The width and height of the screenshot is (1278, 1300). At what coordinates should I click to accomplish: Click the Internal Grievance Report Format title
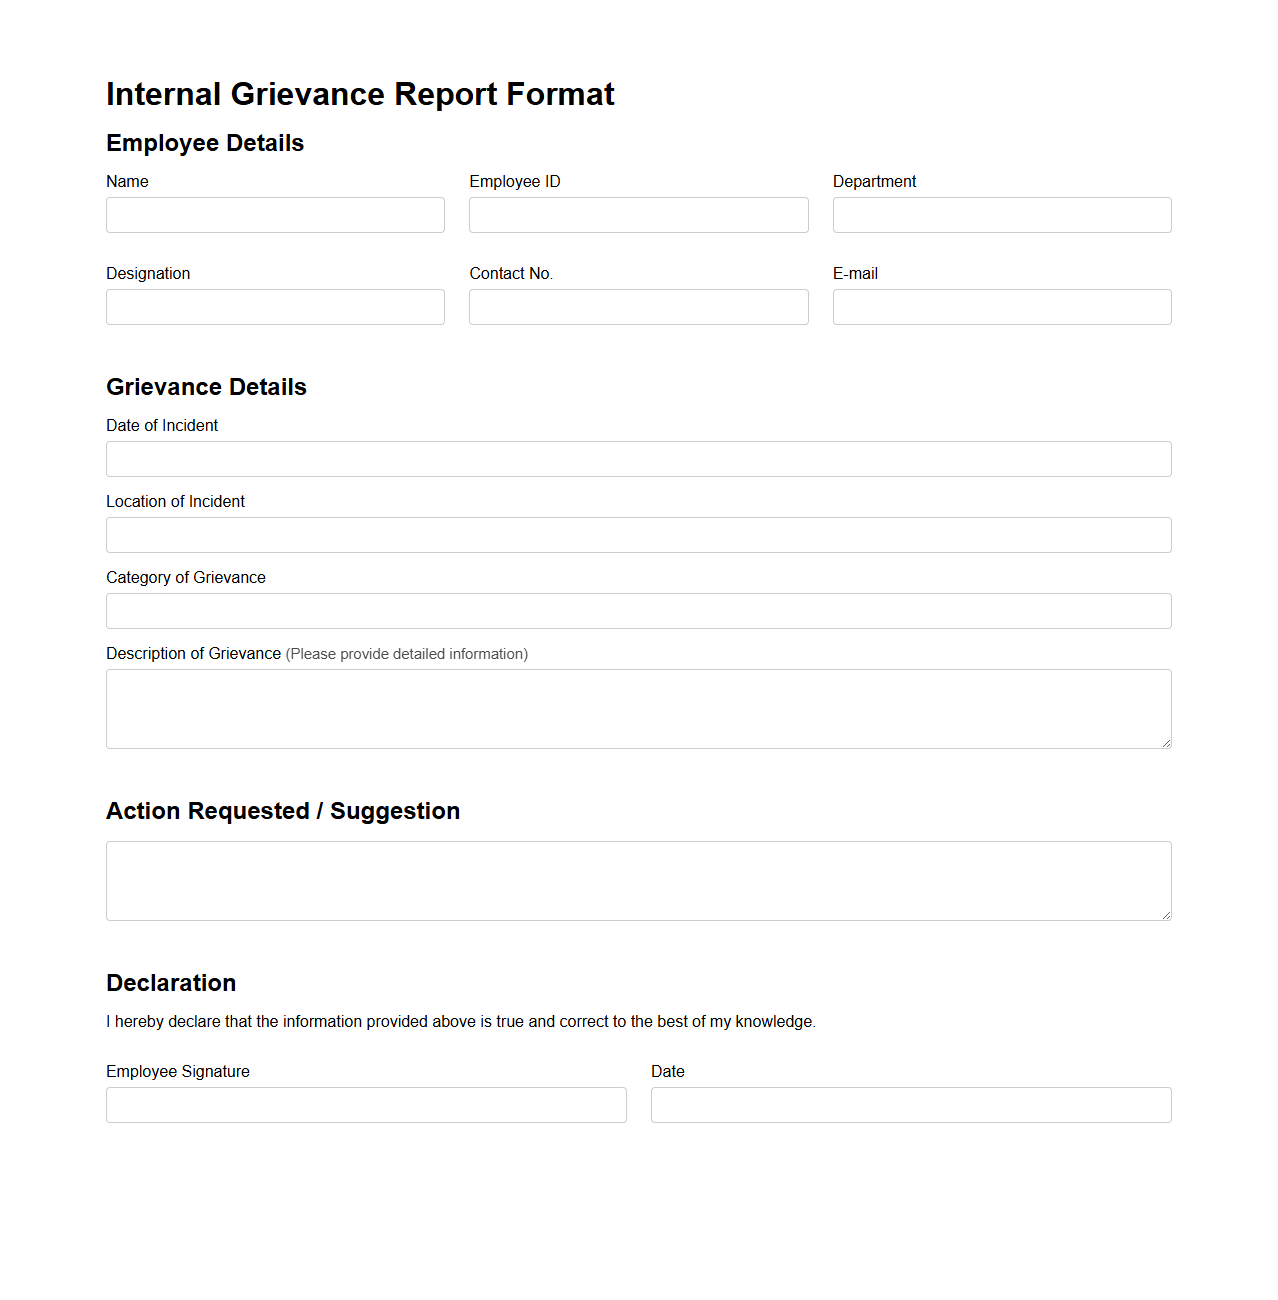pyautogui.click(x=360, y=93)
